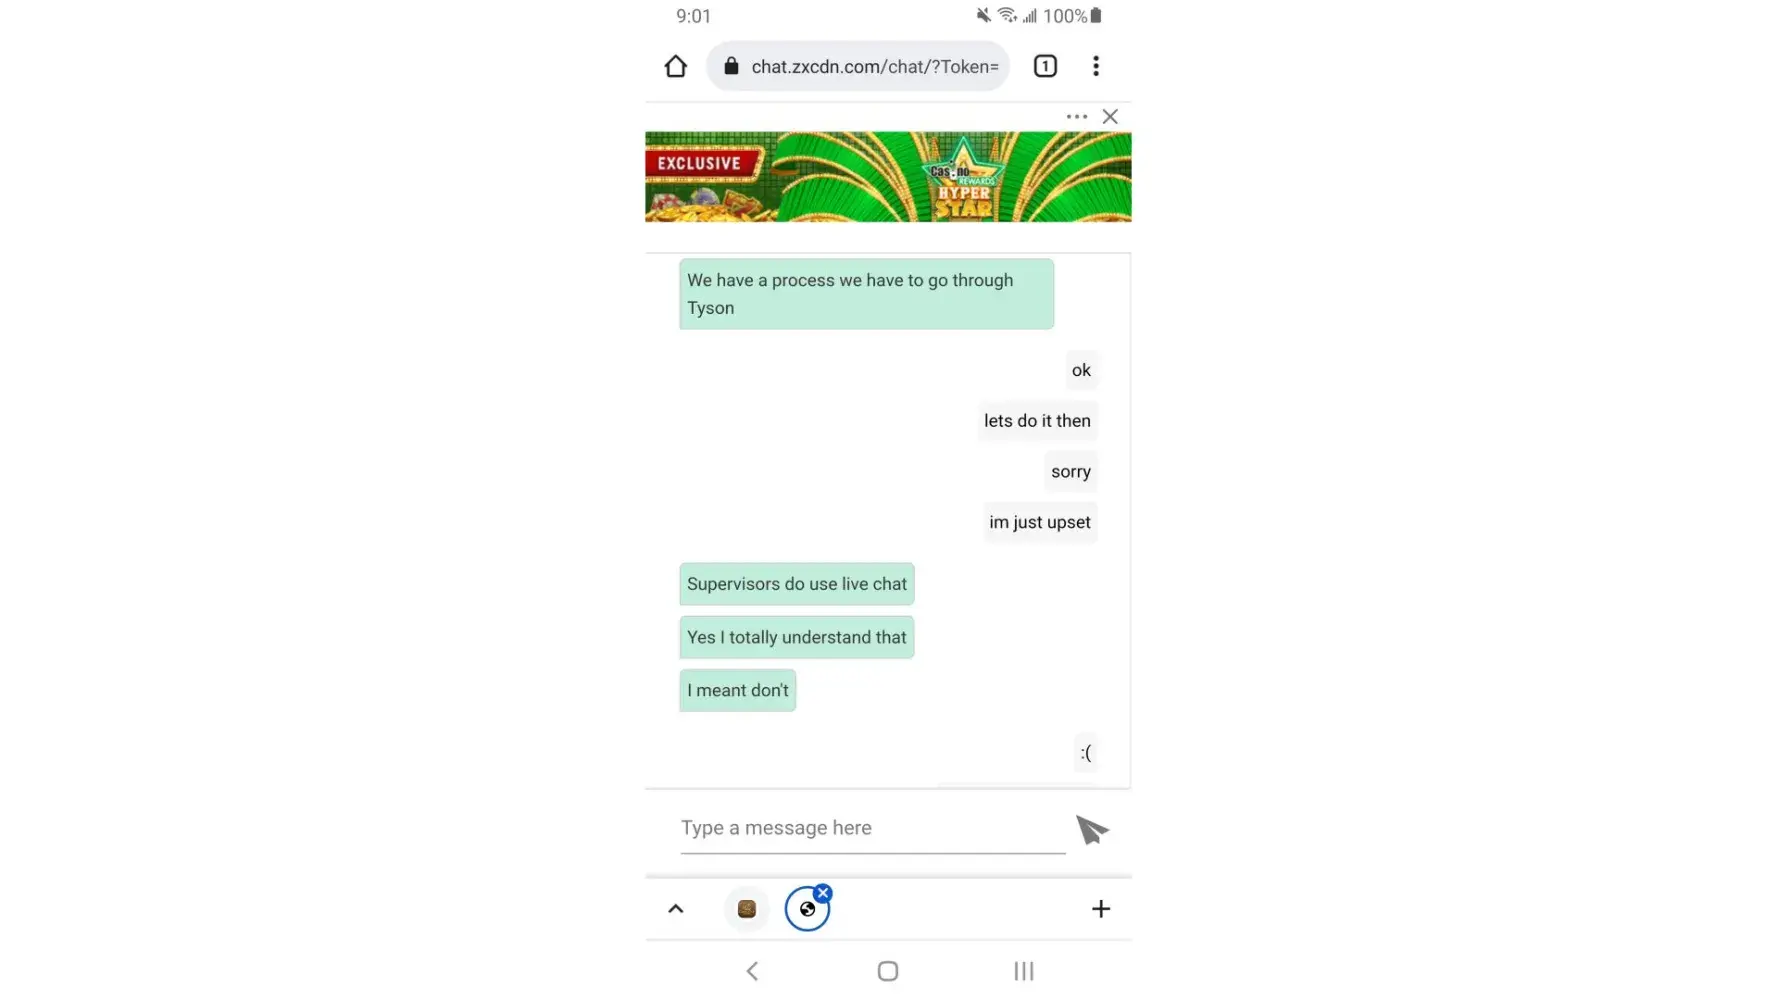Open the tab switcher showing 1 tab

coord(1045,66)
